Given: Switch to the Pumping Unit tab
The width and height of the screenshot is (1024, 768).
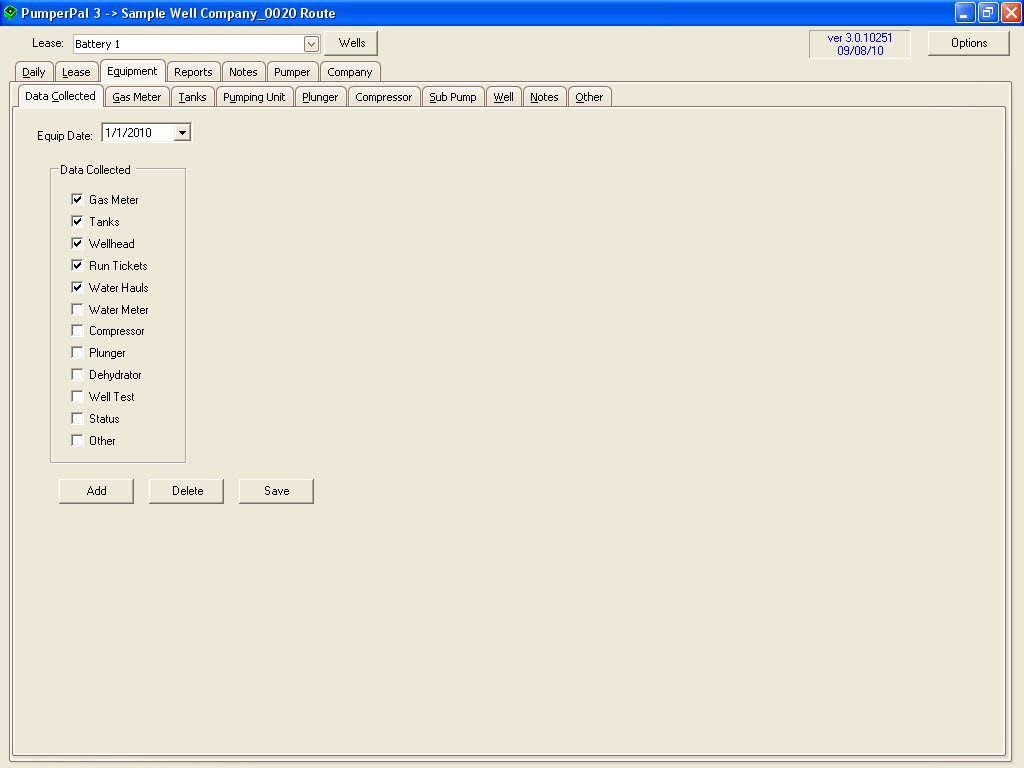Looking at the screenshot, I should (256, 96).
